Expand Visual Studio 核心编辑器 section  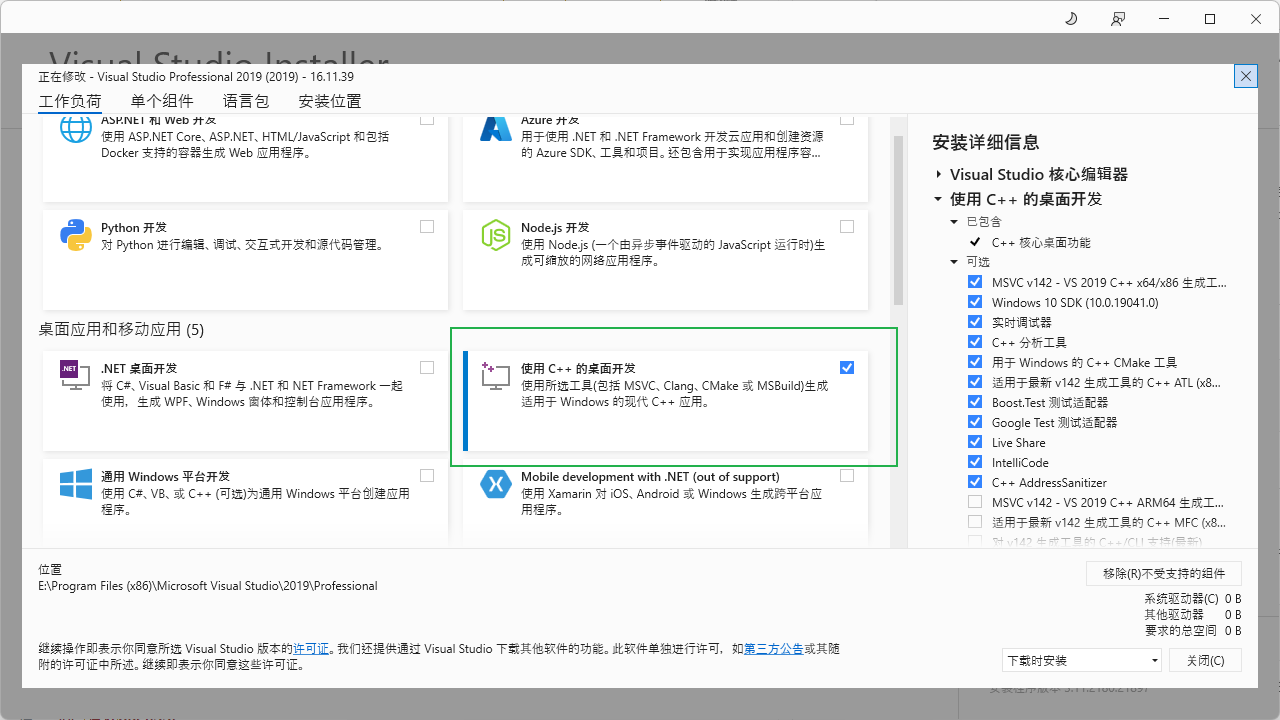[x=939, y=174]
